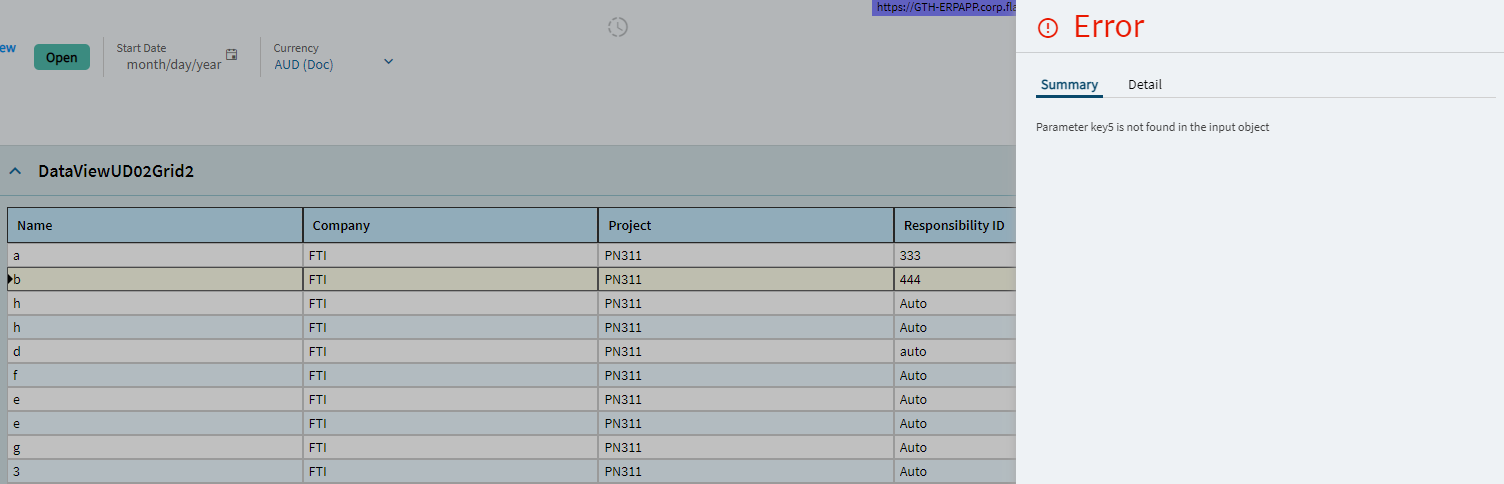Viewport: 1504px width, 484px height.
Task: Open the Currency dropdown arrow
Action: pyautogui.click(x=389, y=62)
